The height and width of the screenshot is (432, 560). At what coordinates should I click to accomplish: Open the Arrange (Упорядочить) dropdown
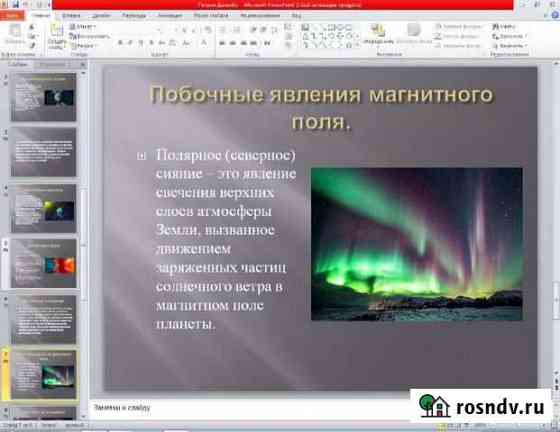tap(378, 34)
